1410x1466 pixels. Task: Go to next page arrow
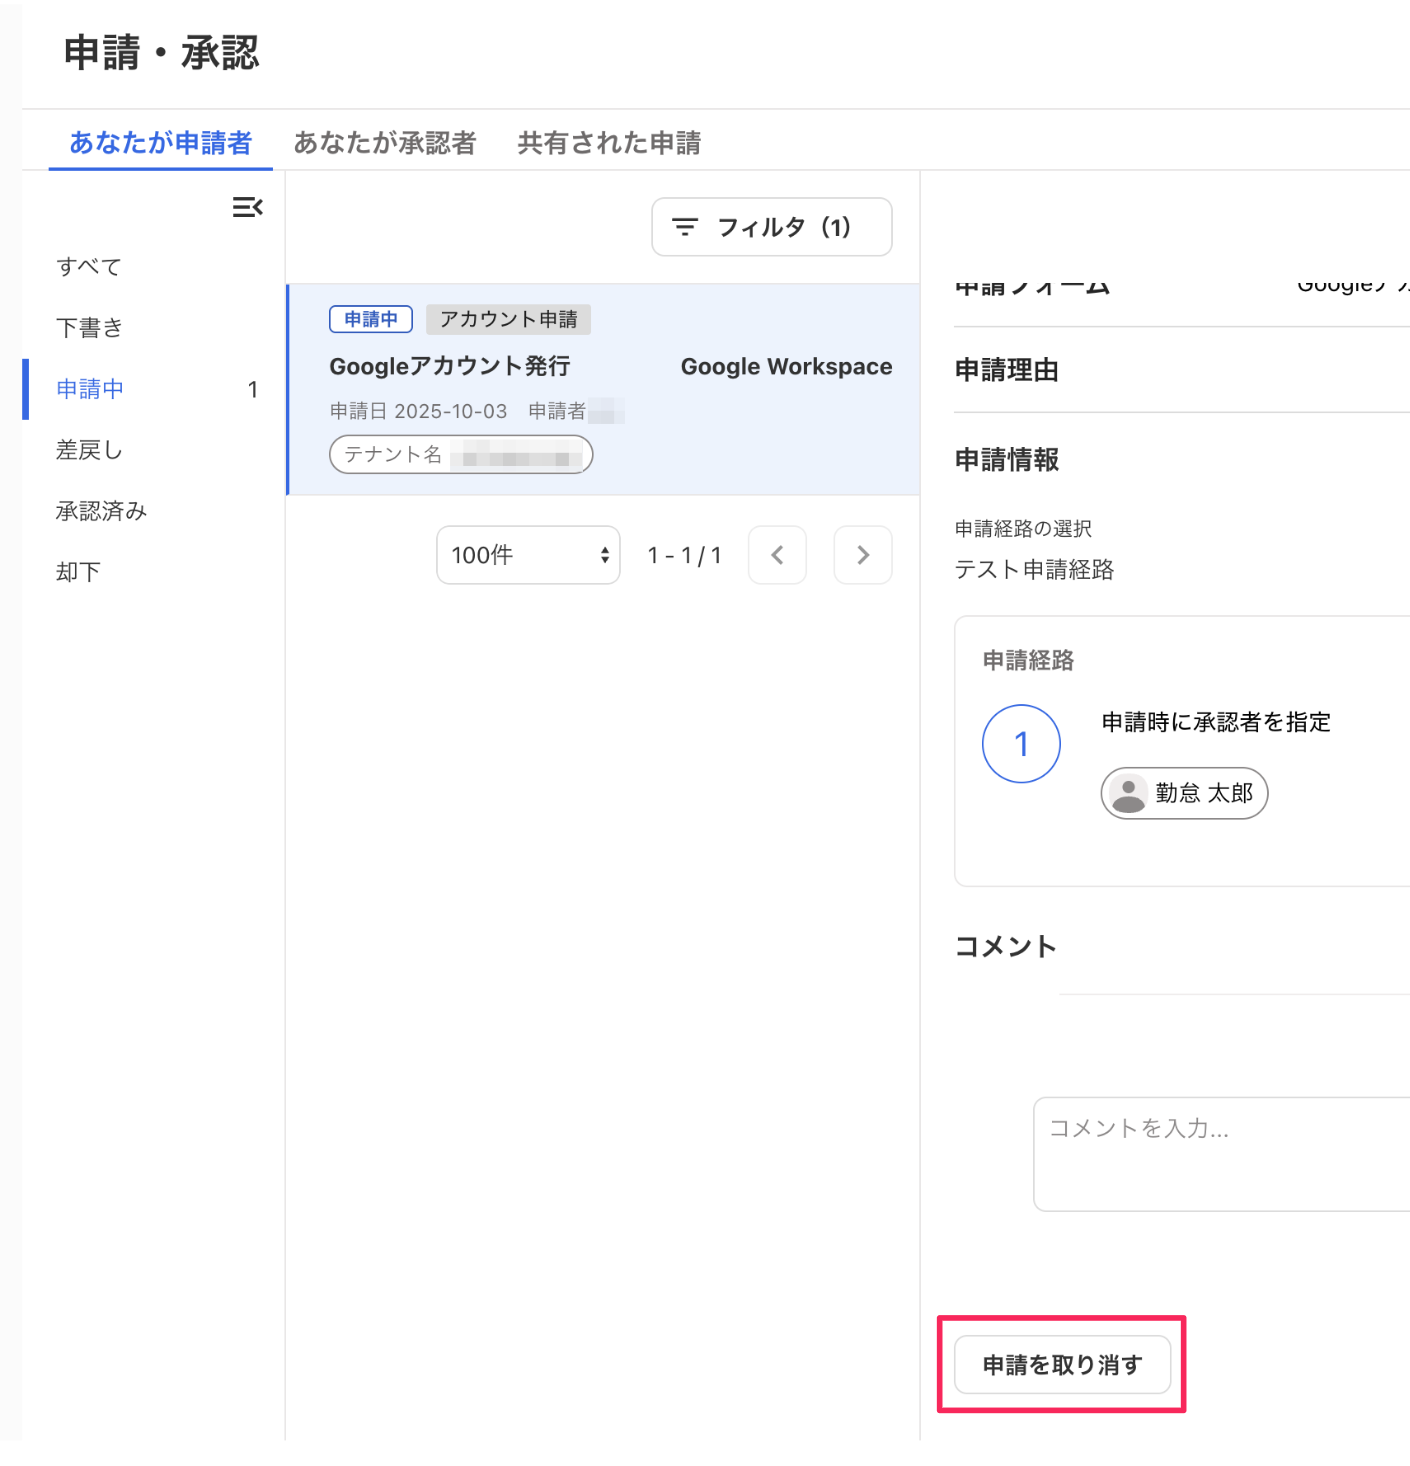[x=863, y=555]
